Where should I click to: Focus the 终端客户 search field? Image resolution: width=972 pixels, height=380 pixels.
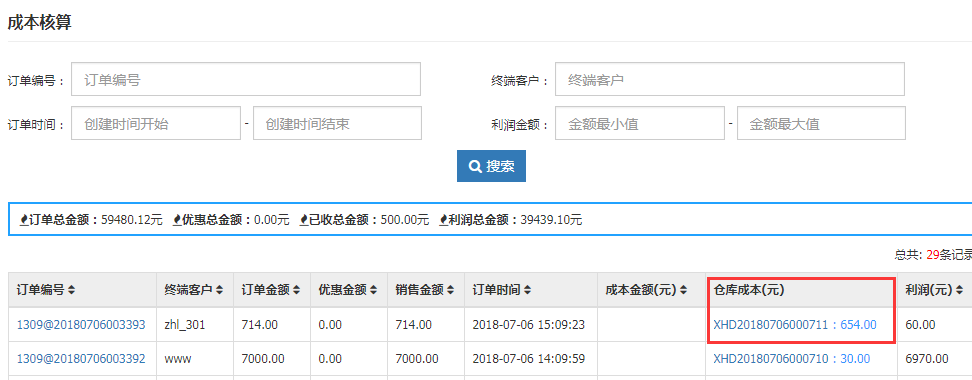click(730, 79)
